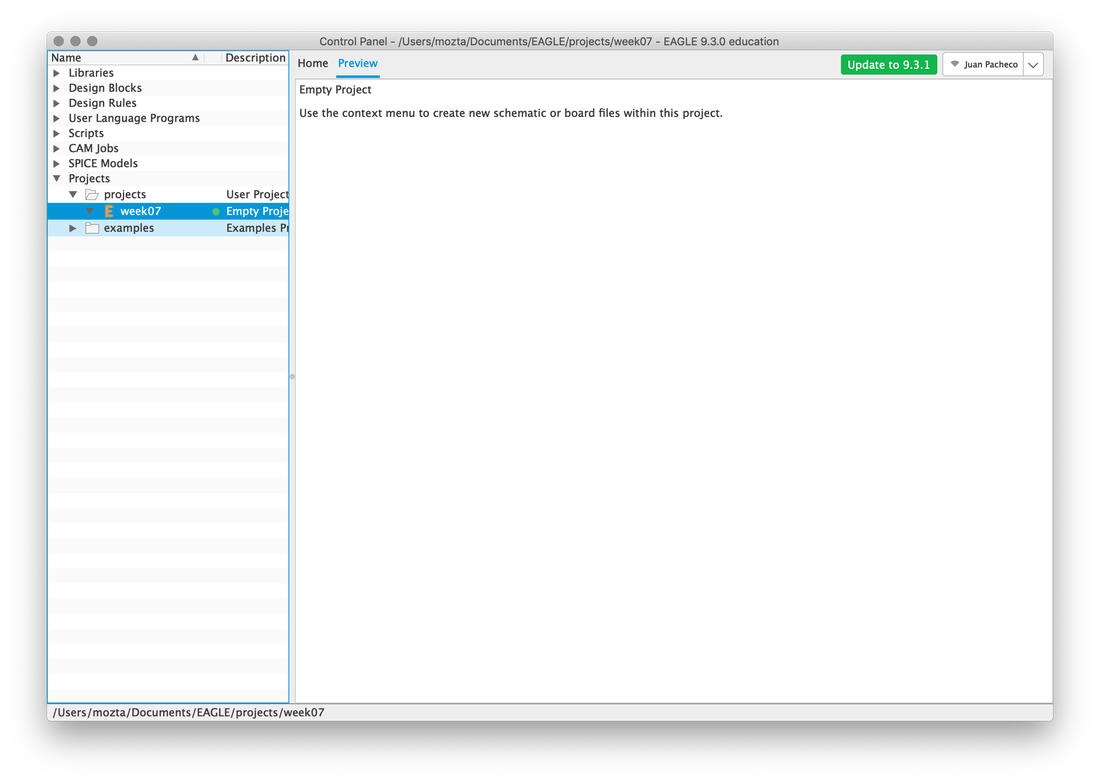Select the Design Blocks item
Image resolution: width=1100 pixels, height=783 pixels.
tap(105, 88)
